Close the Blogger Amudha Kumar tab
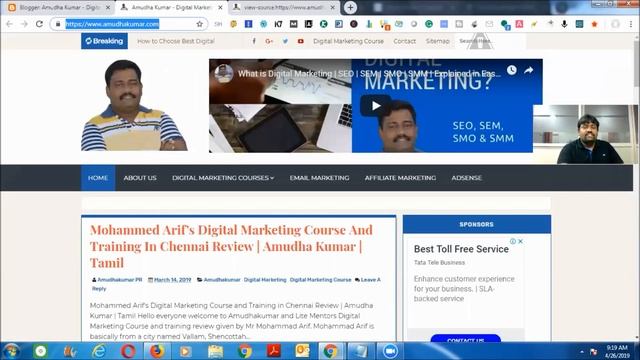 point(108,7)
